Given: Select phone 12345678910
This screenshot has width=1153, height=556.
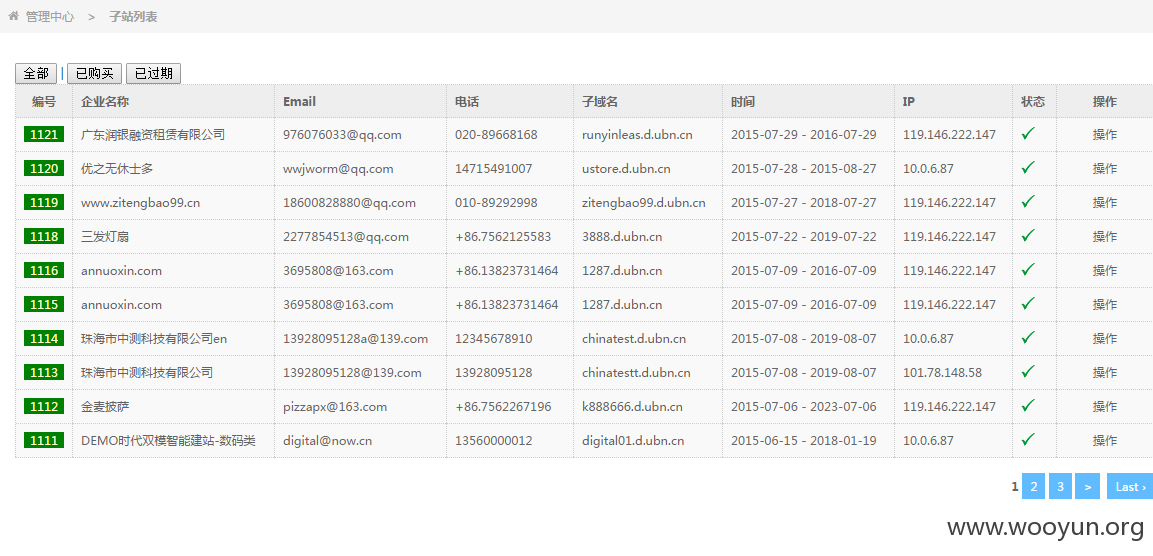Looking at the screenshot, I should pyautogui.click(x=493, y=338).
